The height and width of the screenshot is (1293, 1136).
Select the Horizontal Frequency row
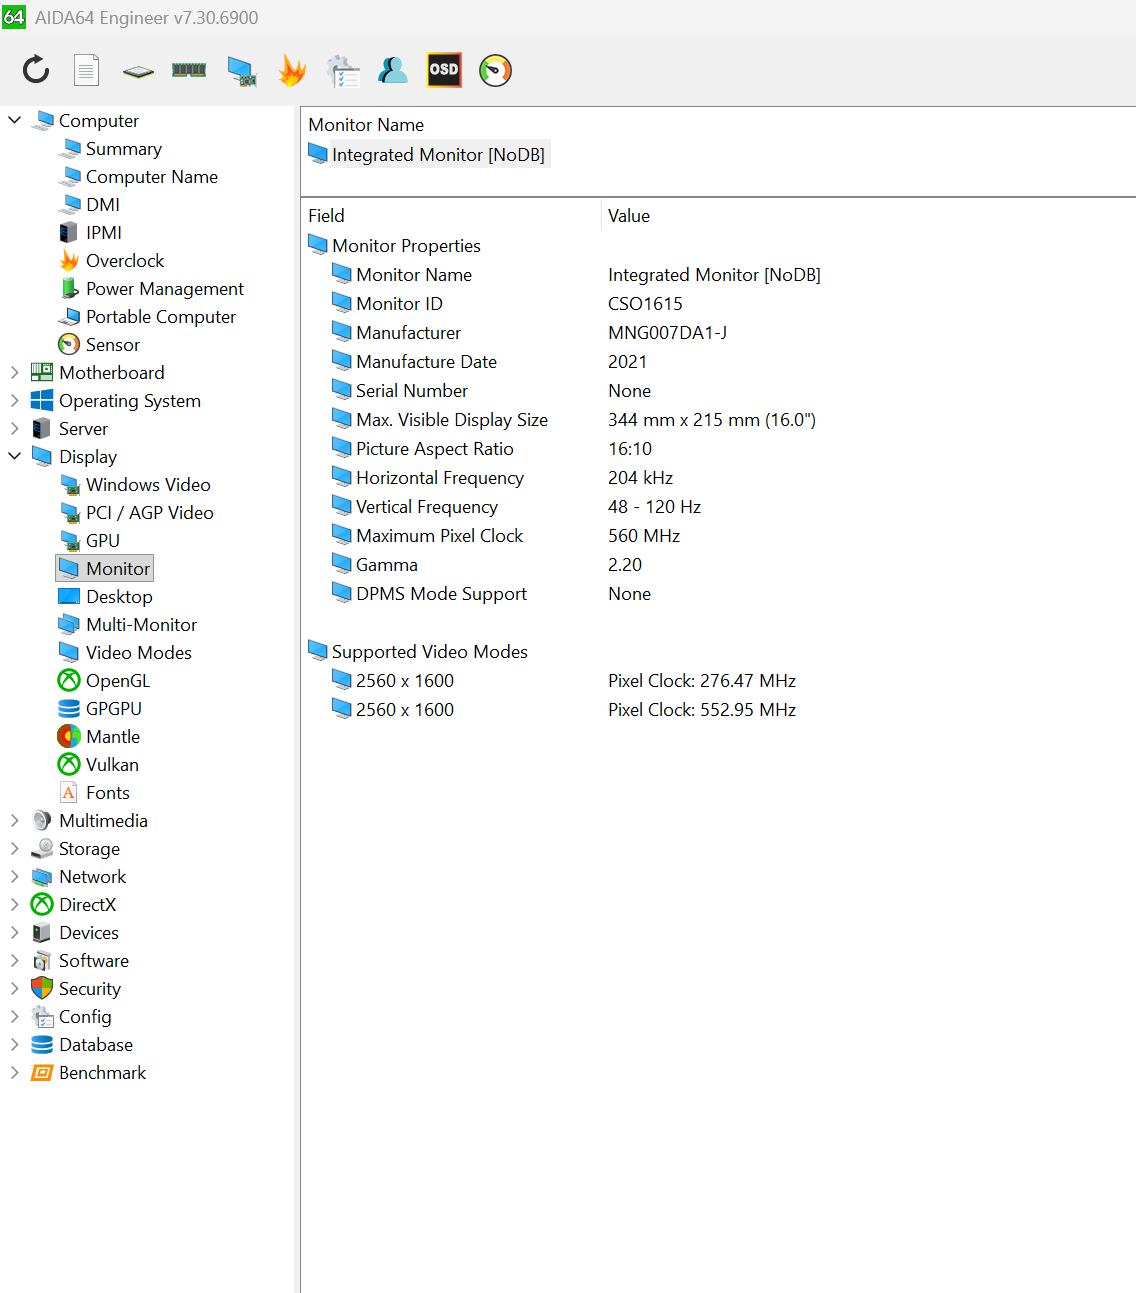718,478
